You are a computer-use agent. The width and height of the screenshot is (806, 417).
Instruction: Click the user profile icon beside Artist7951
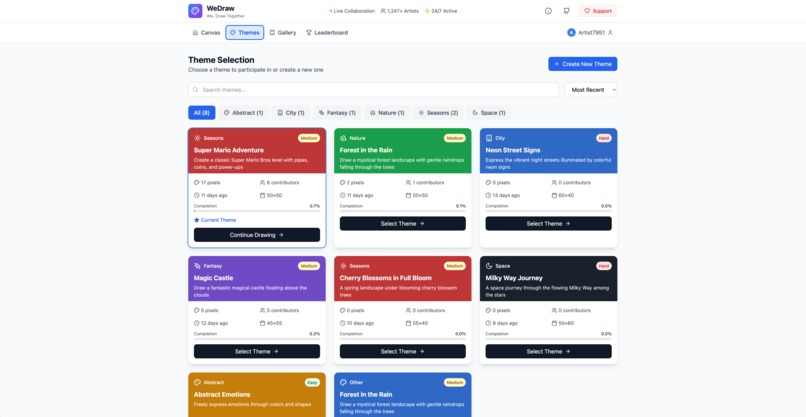[x=610, y=32]
